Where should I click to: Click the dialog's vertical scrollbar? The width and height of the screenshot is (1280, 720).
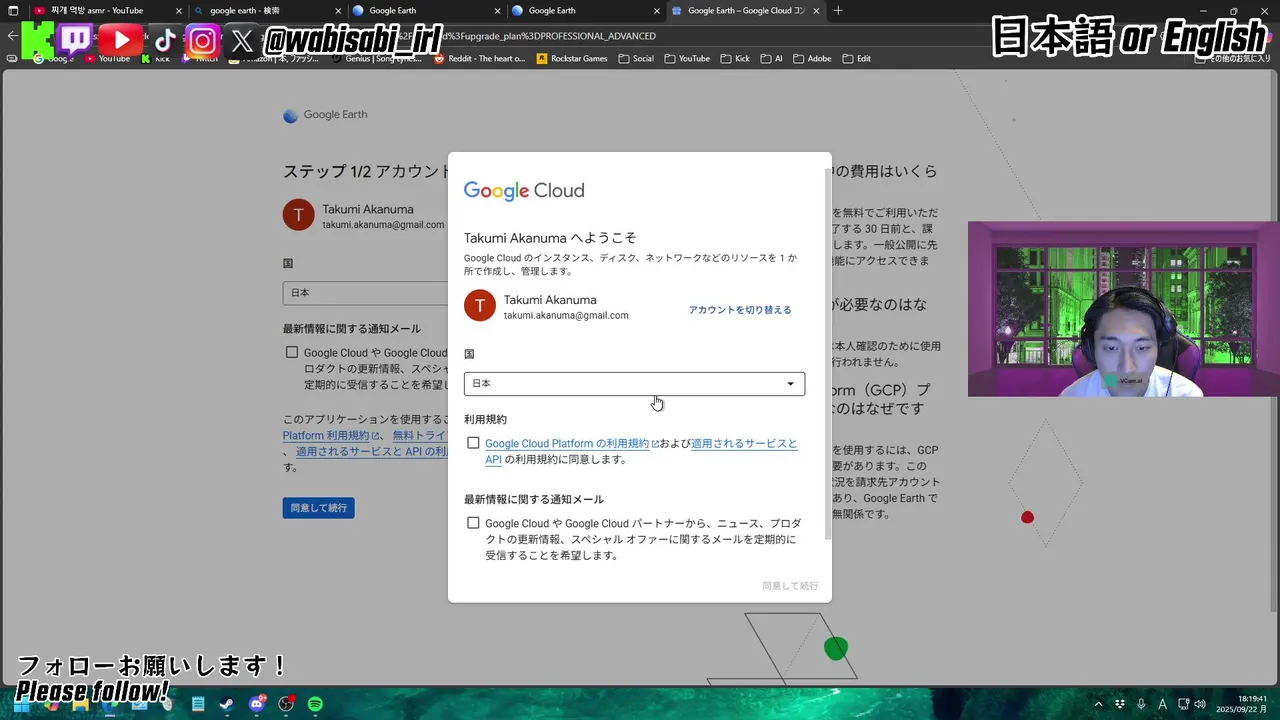(827, 355)
